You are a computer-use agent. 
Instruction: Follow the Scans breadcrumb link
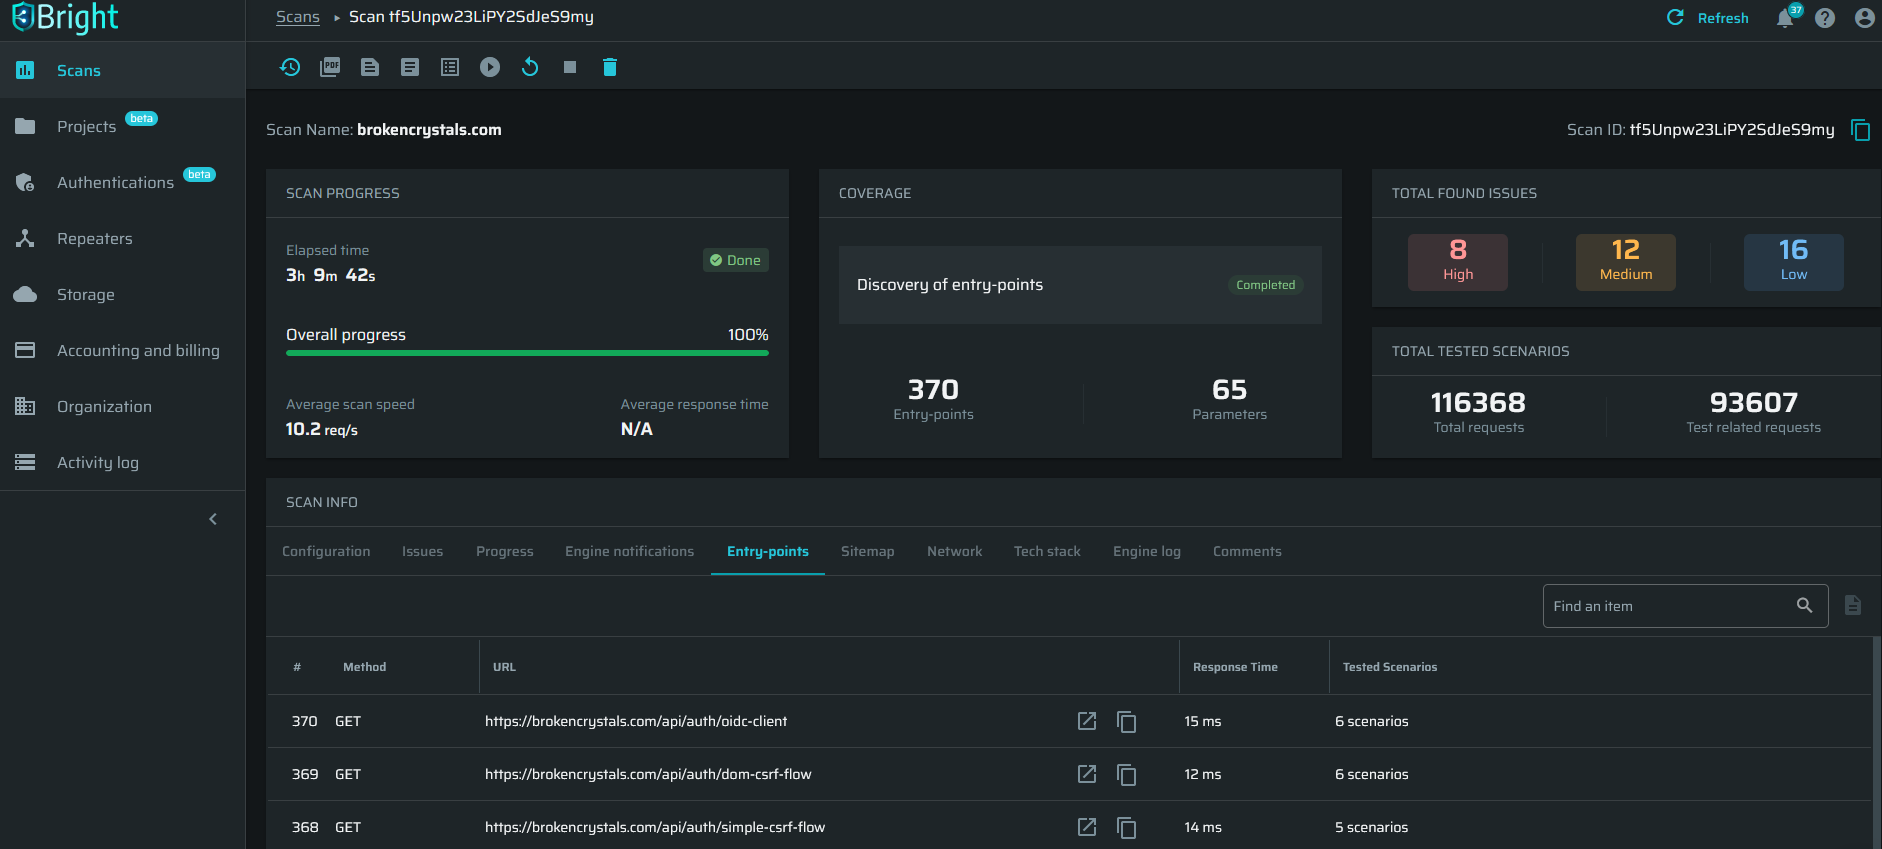point(298,17)
